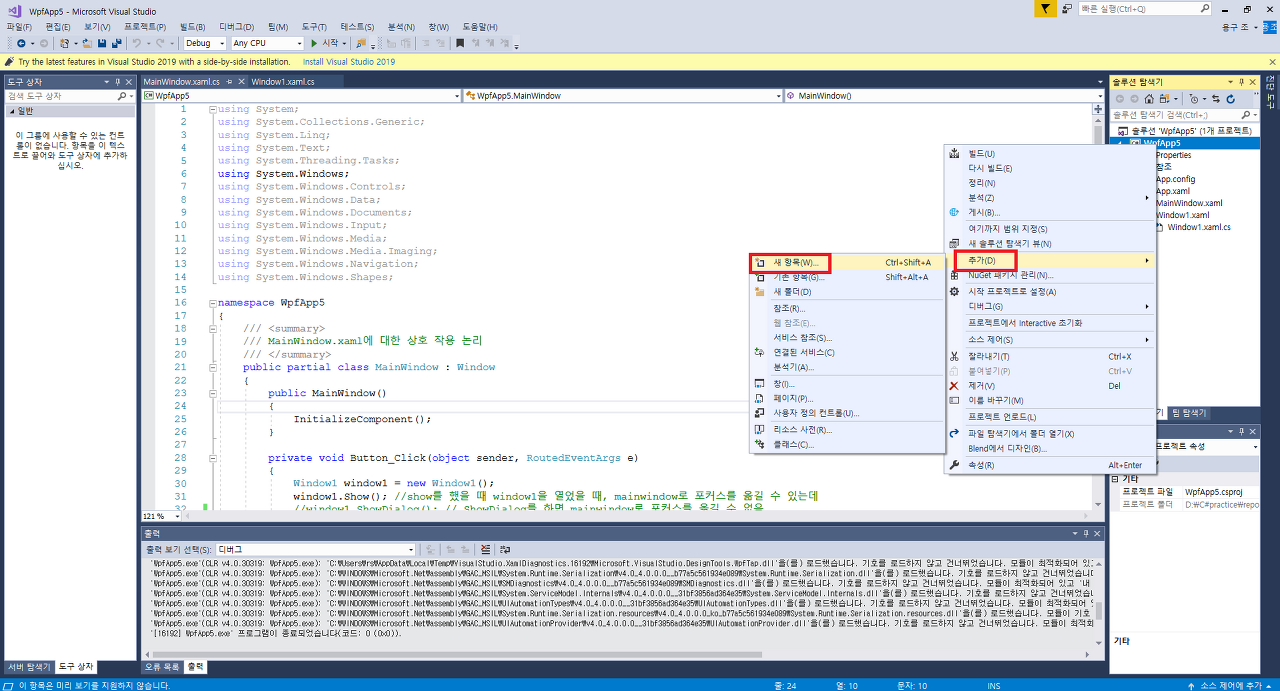Choose 속성(R) at the bottom of context menu
The image size is (1280, 691).
click(1049, 465)
